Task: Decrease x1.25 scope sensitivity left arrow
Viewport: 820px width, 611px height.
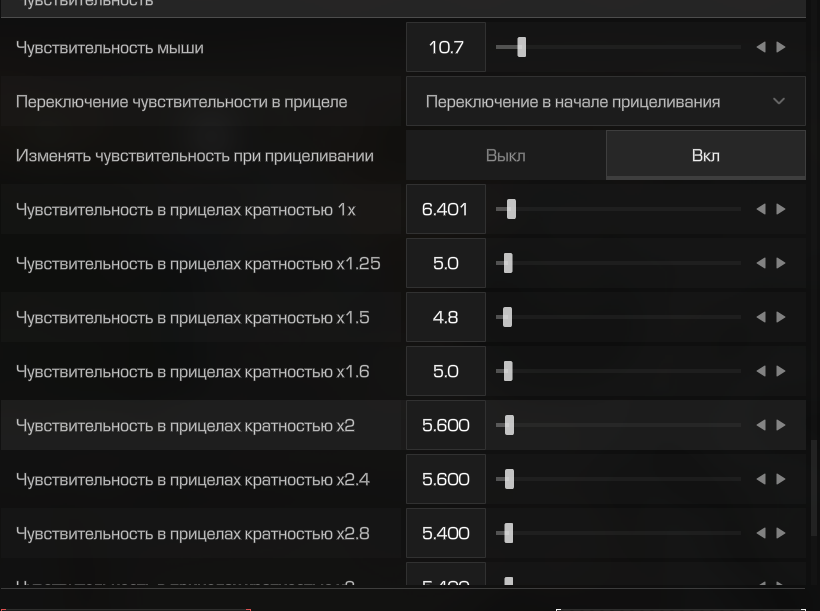Action: coord(761,263)
